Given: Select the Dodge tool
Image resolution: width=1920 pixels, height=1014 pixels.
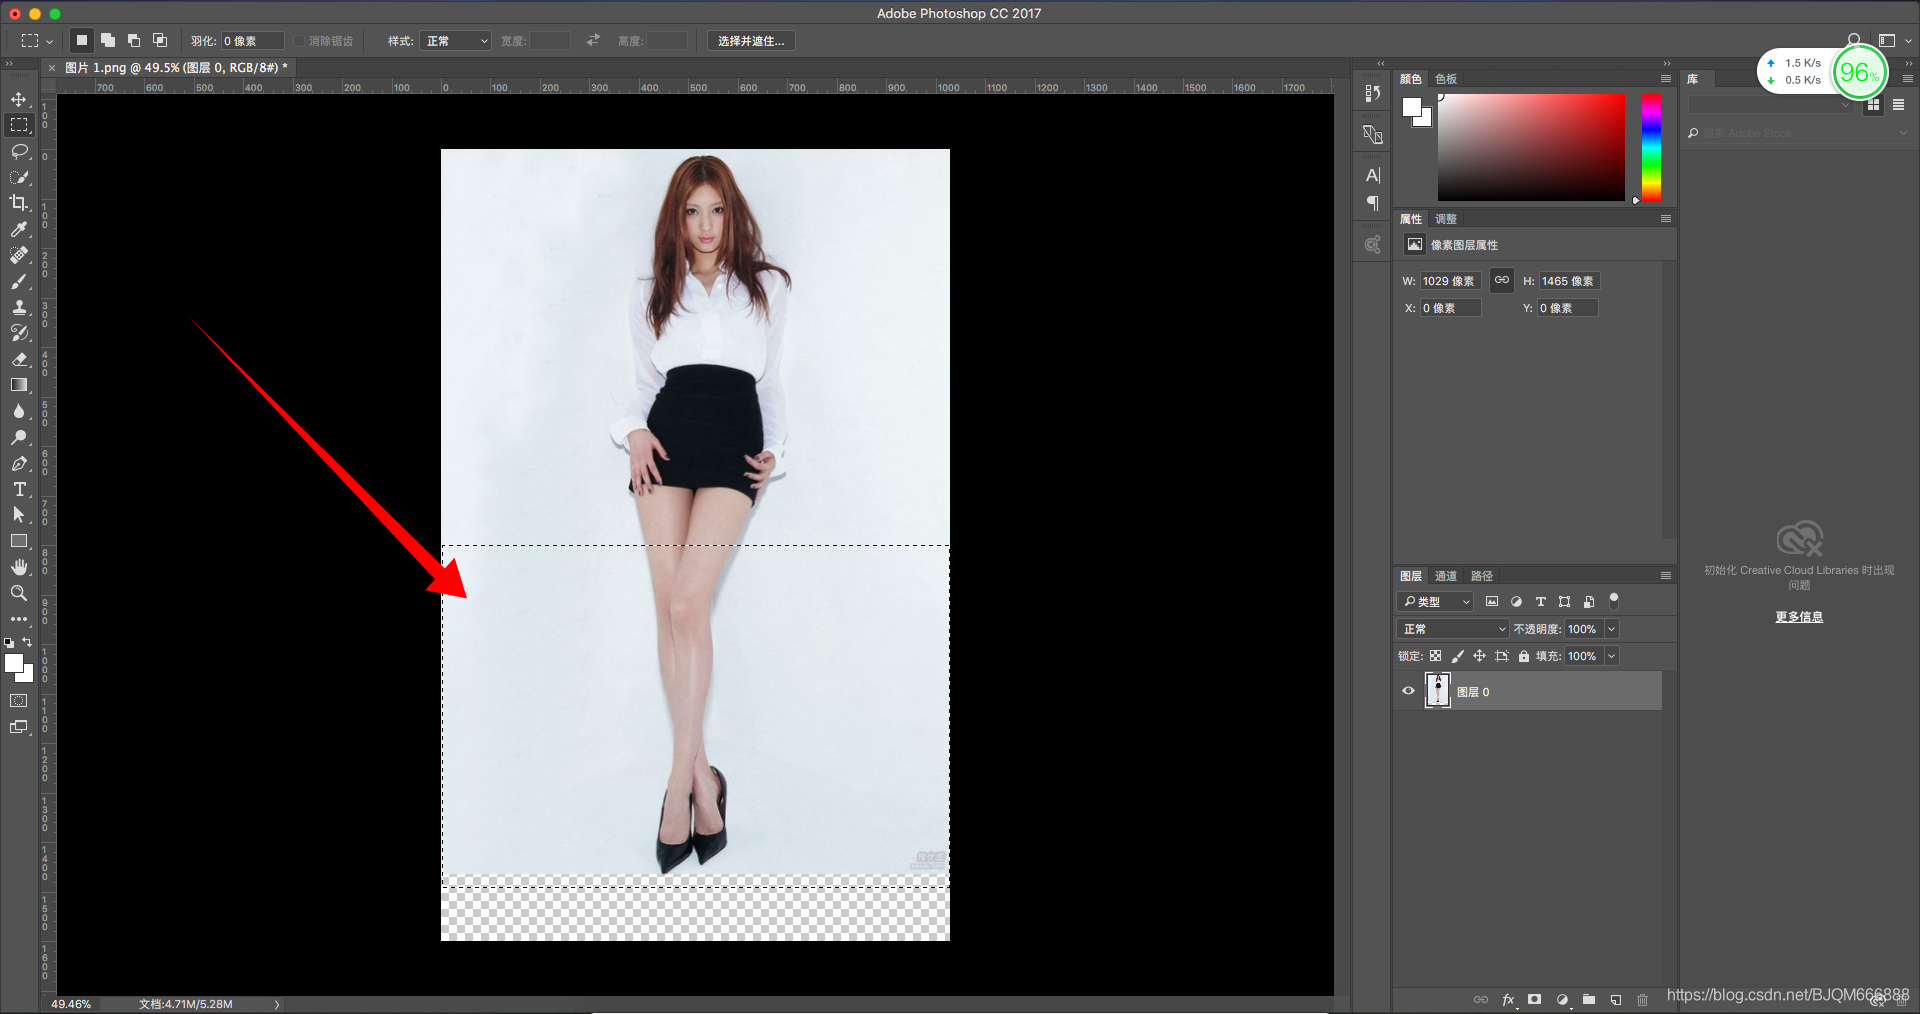Looking at the screenshot, I should pyautogui.click(x=19, y=437).
